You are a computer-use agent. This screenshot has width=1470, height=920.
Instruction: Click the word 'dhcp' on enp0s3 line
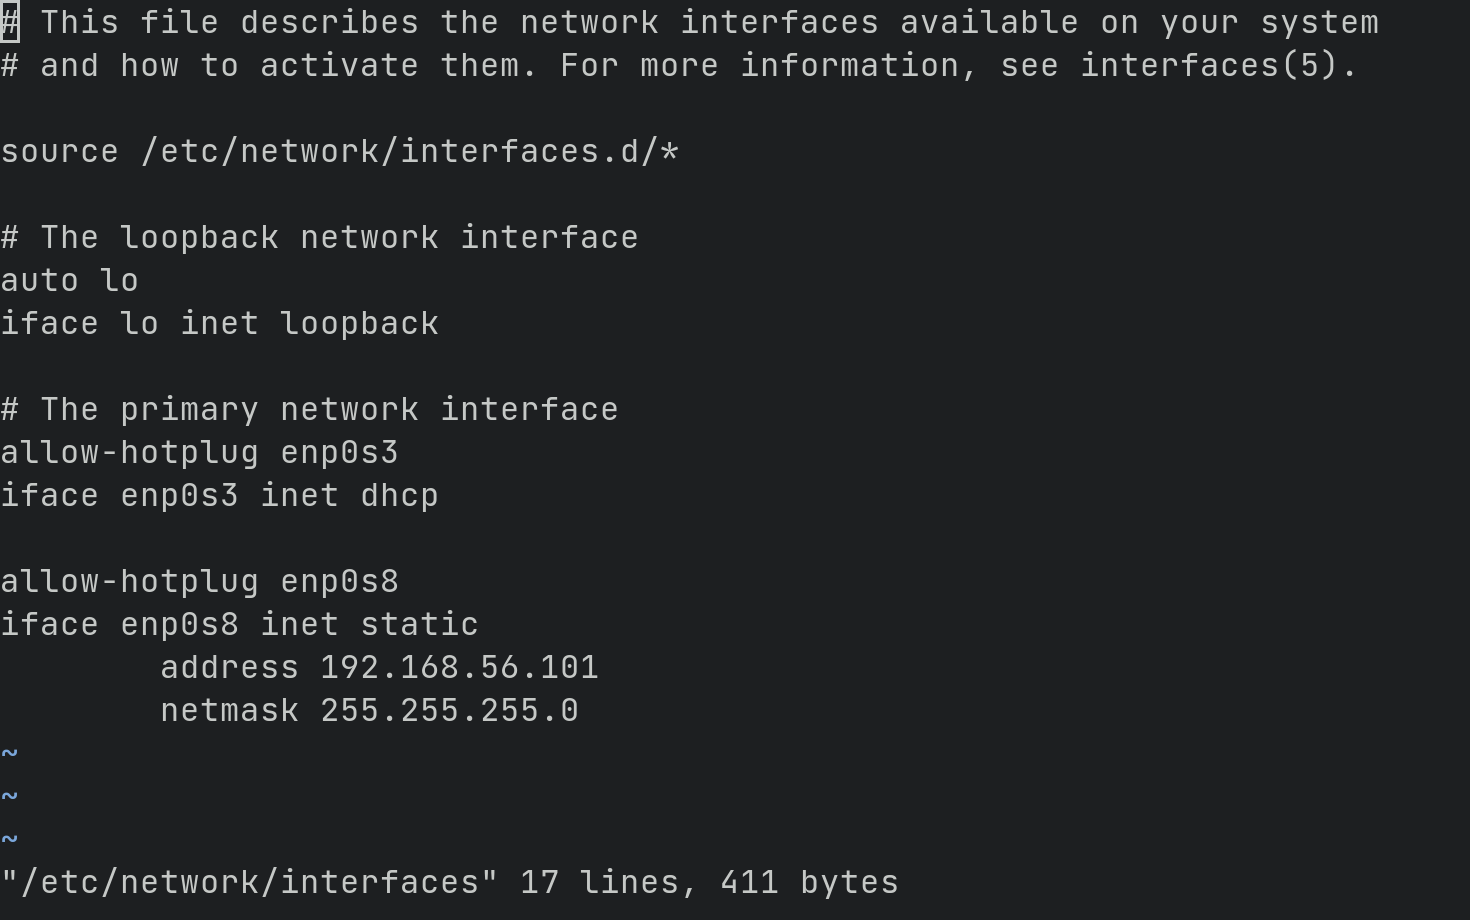400,496
